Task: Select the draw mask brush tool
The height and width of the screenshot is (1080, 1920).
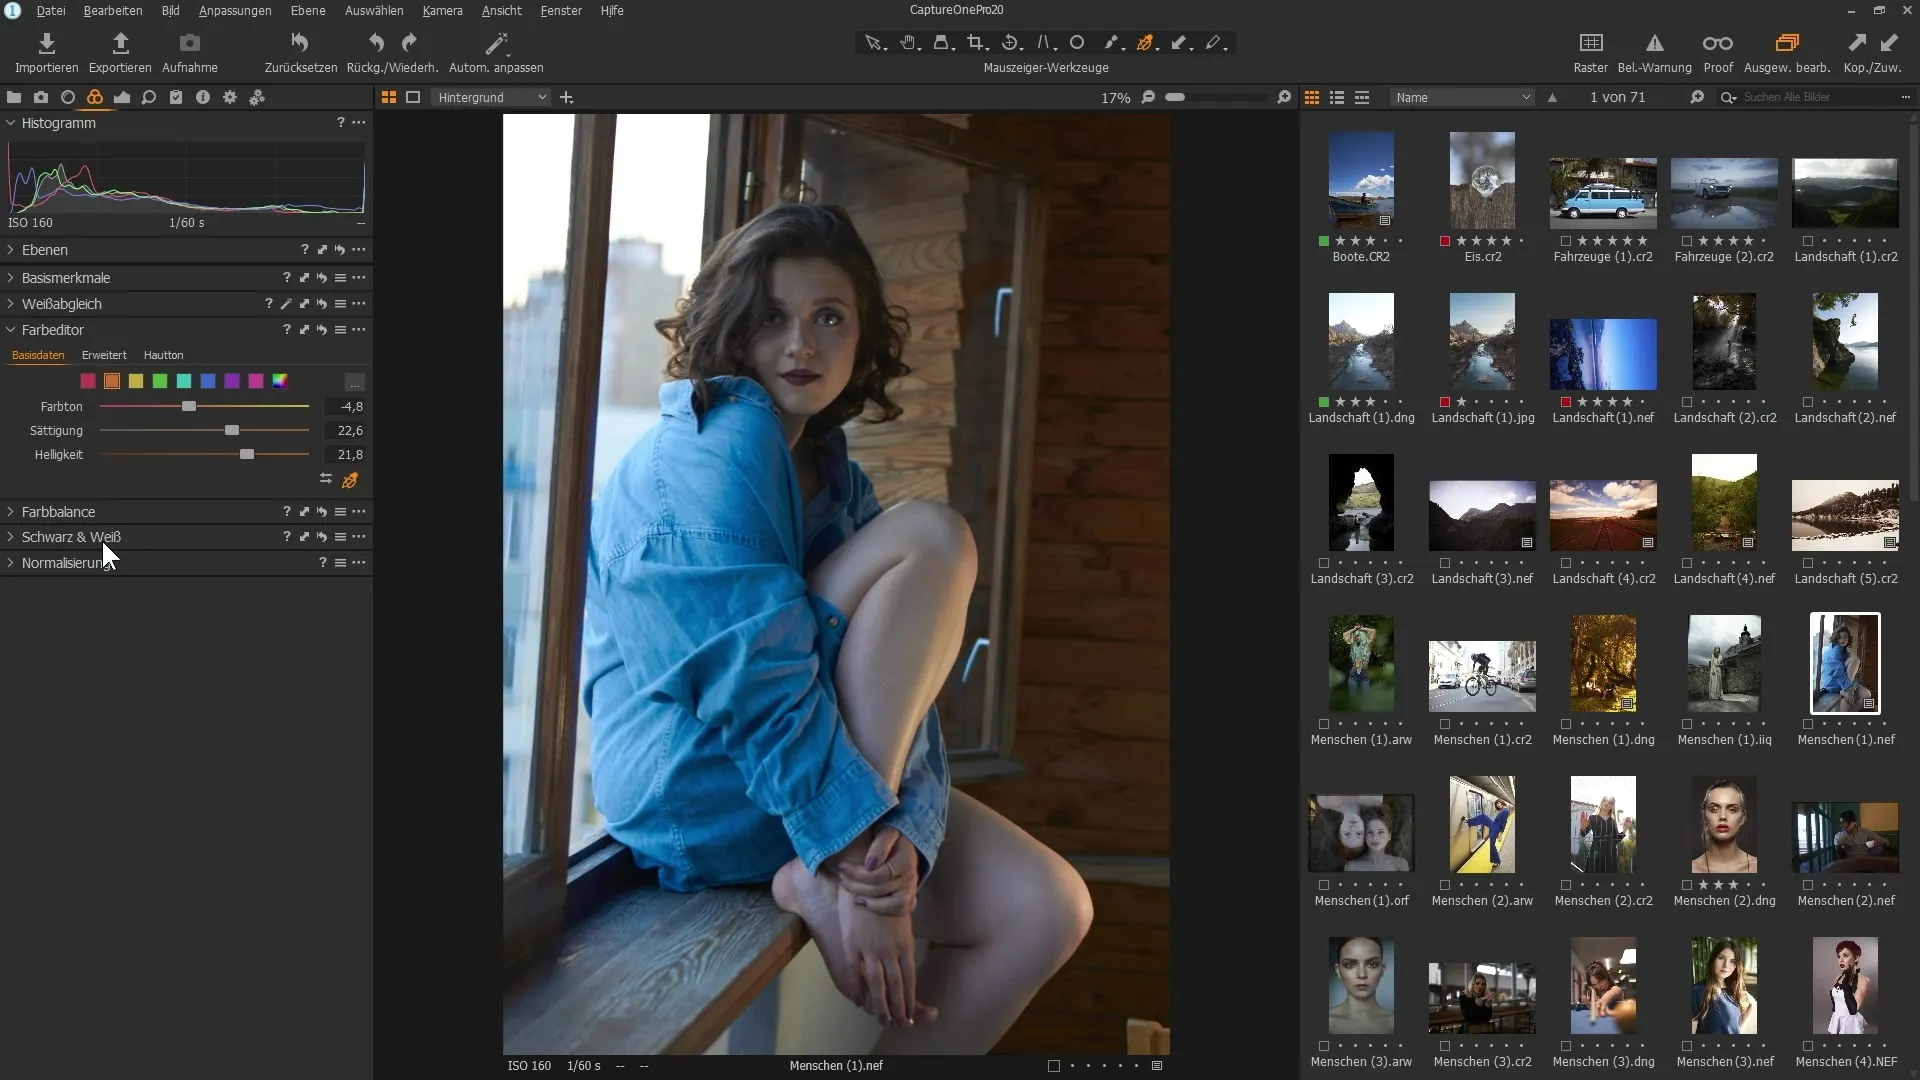Action: [1112, 43]
